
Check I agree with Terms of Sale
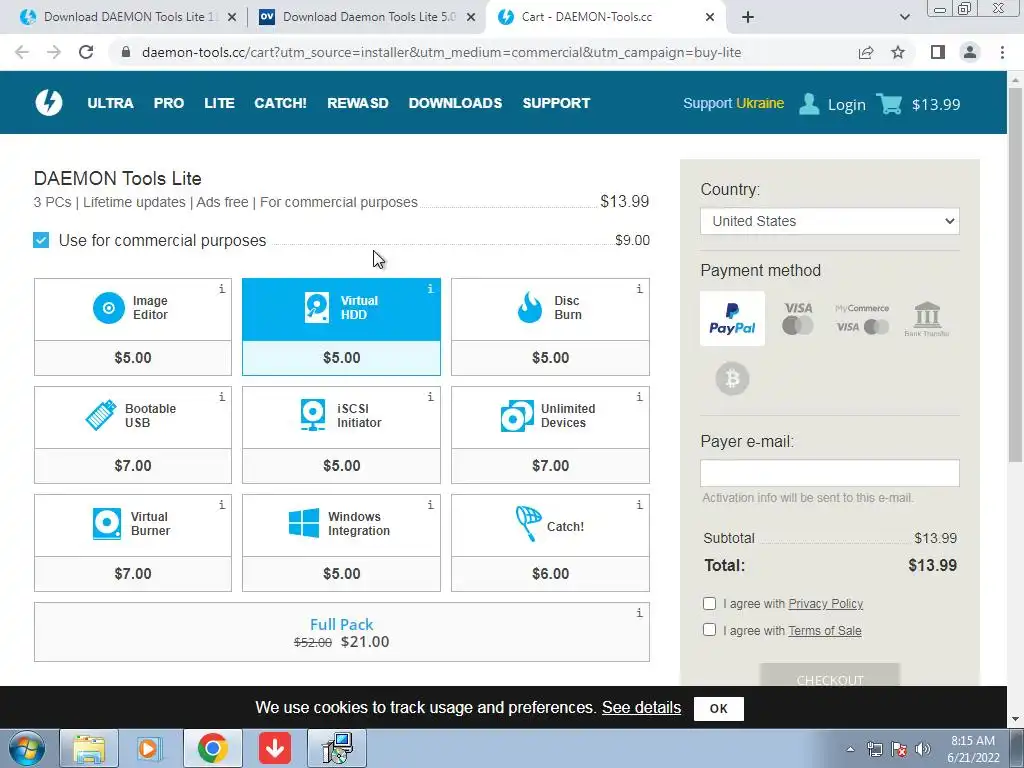point(709,630)
